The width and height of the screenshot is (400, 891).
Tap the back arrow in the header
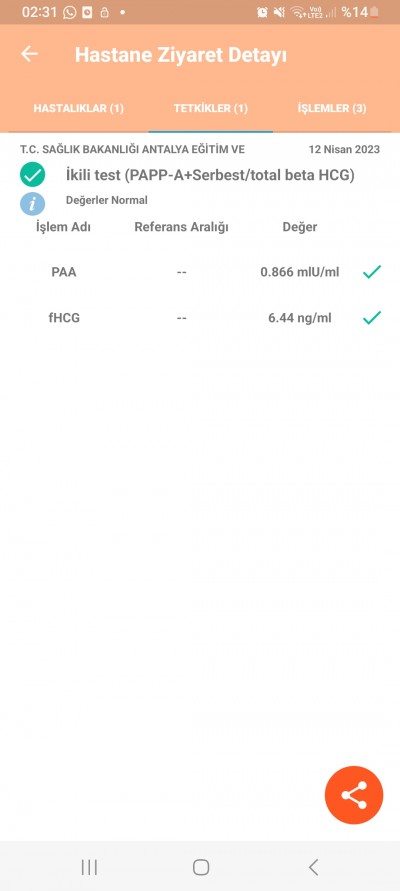coord(29,54)
